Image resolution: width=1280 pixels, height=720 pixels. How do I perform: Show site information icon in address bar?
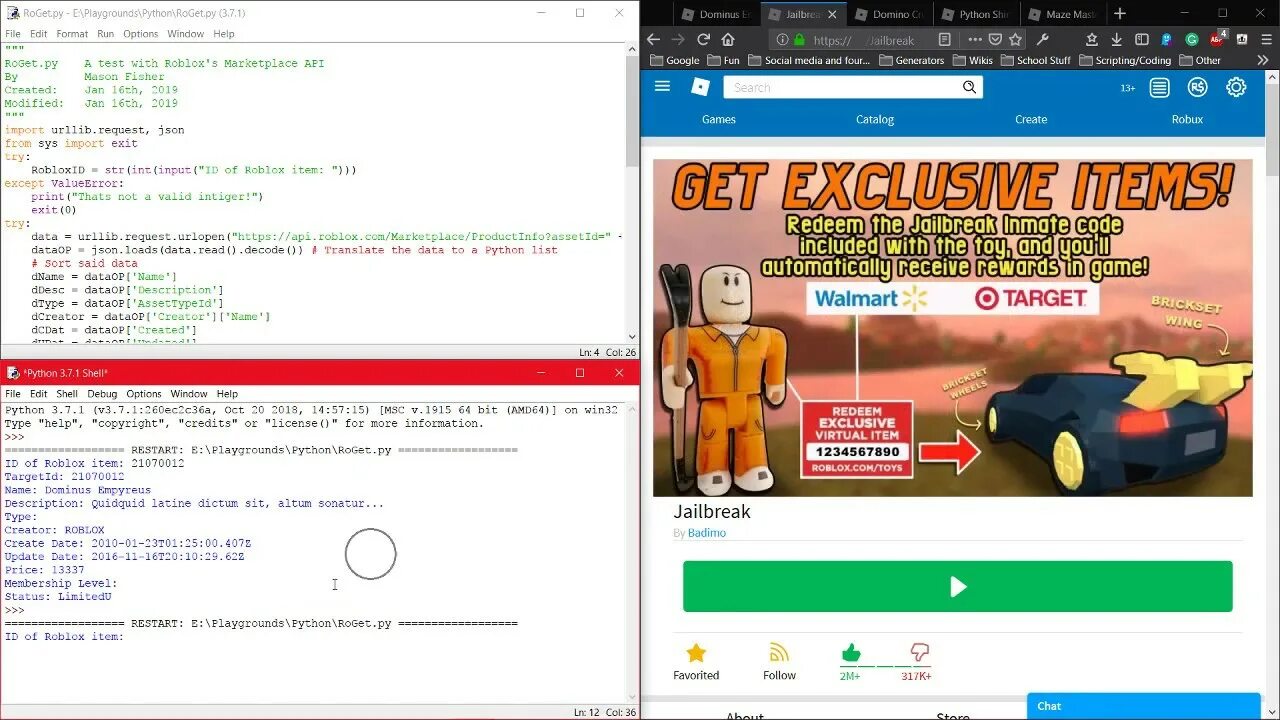coord(782,40)
